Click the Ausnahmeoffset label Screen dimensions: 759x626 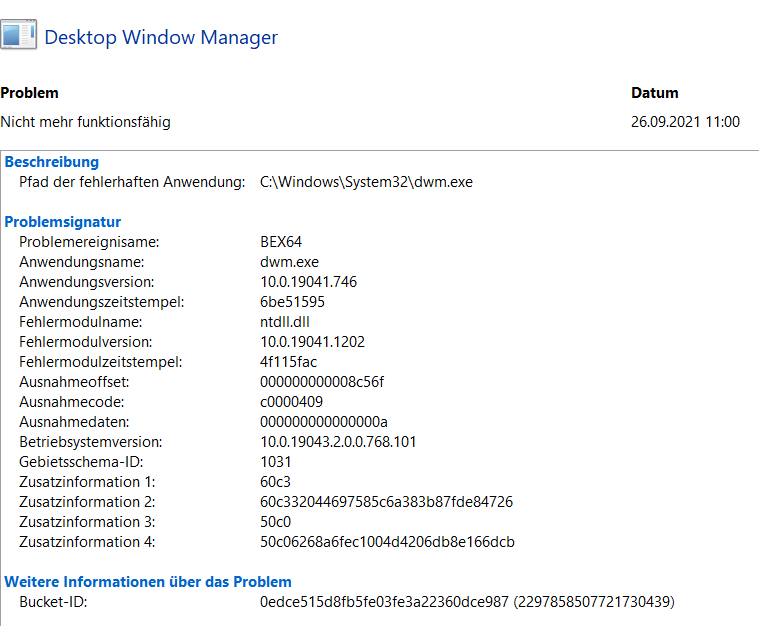coord(74,382)
